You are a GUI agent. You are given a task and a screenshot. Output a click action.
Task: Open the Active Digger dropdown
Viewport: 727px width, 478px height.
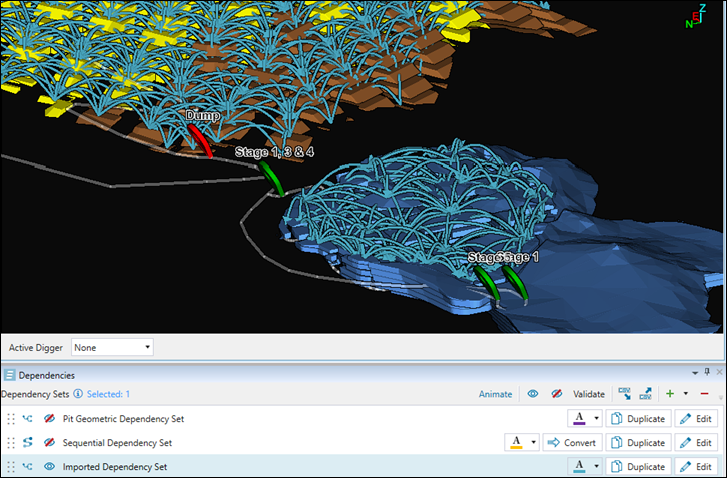pyautogui.click(x=112, y=347)
